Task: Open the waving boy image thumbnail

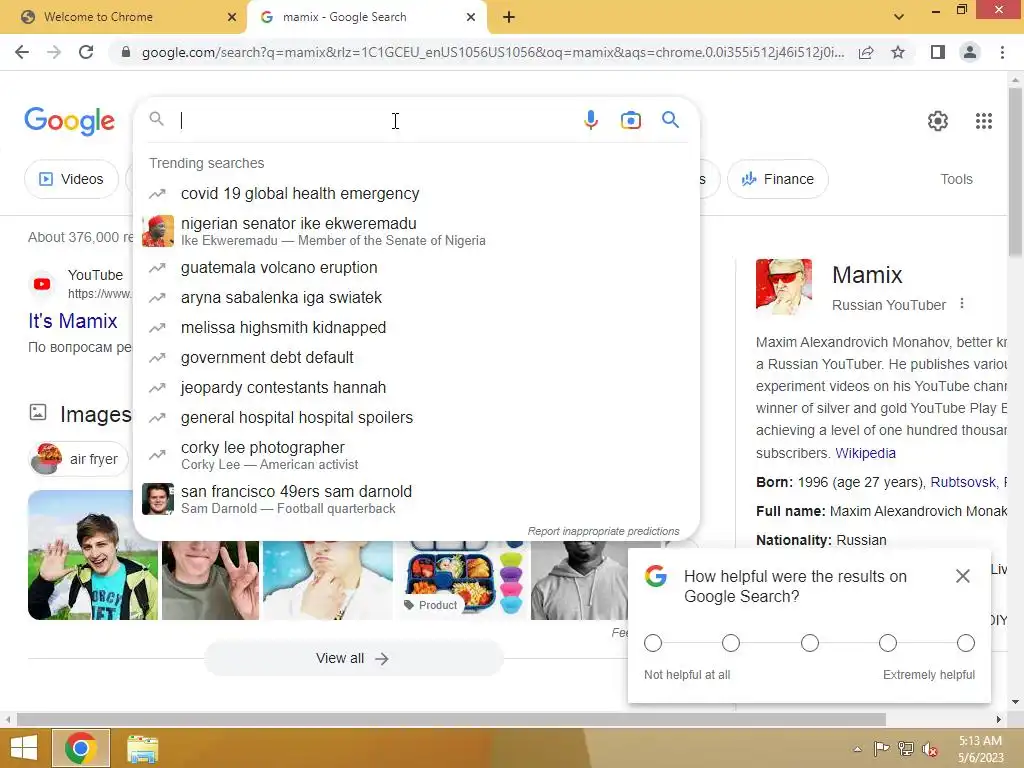Action: [93, 554]
